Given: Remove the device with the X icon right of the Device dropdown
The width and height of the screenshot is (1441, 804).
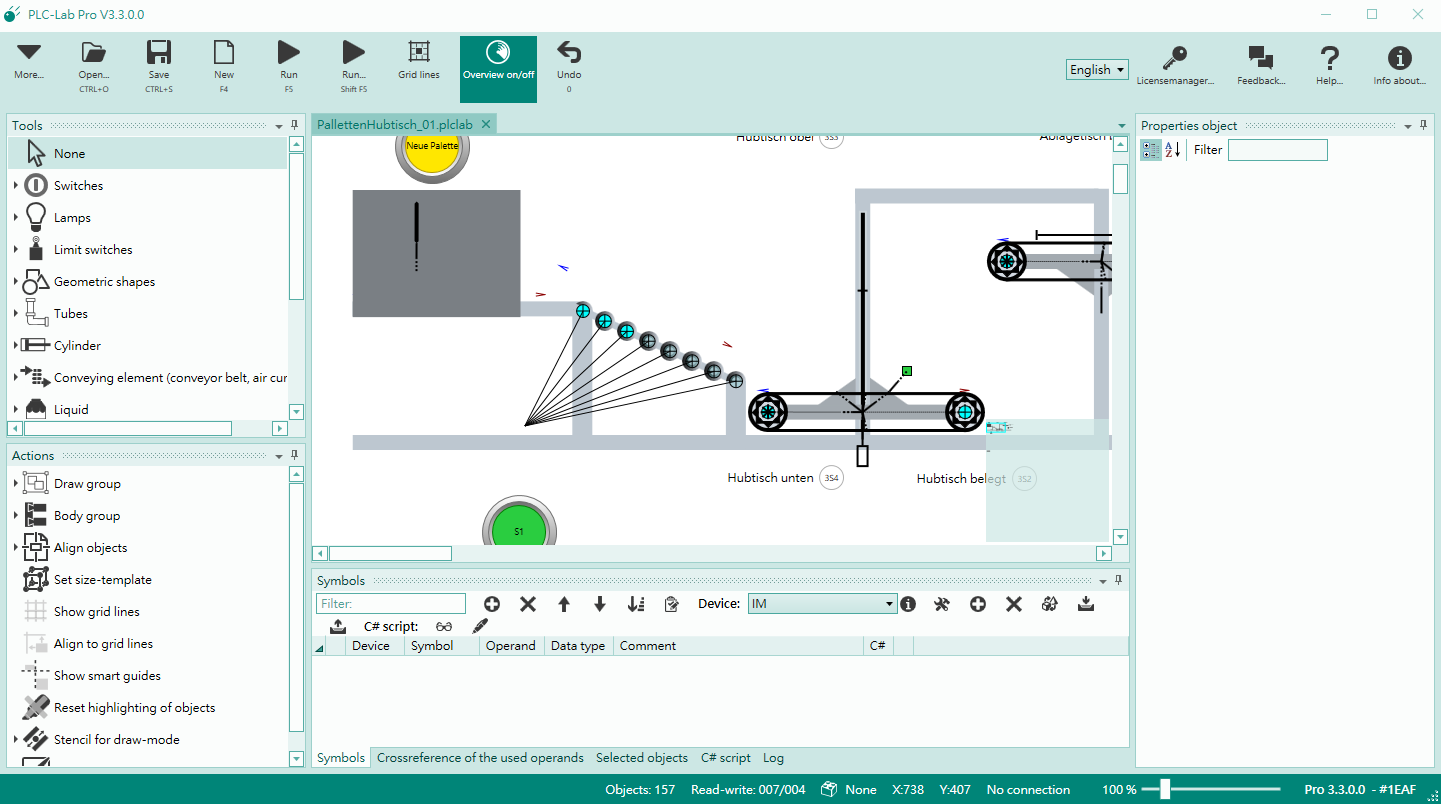Looking at the screenshot, I should coord(1014,604).
